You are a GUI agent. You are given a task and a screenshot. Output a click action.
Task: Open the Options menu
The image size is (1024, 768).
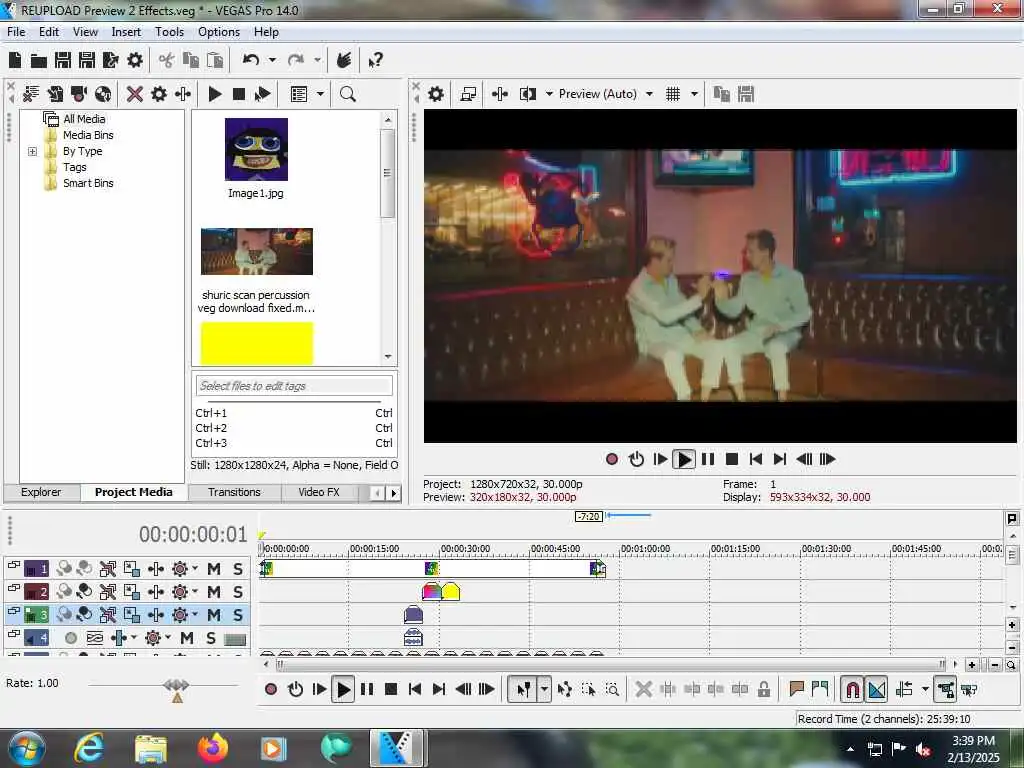coord(219,32)
